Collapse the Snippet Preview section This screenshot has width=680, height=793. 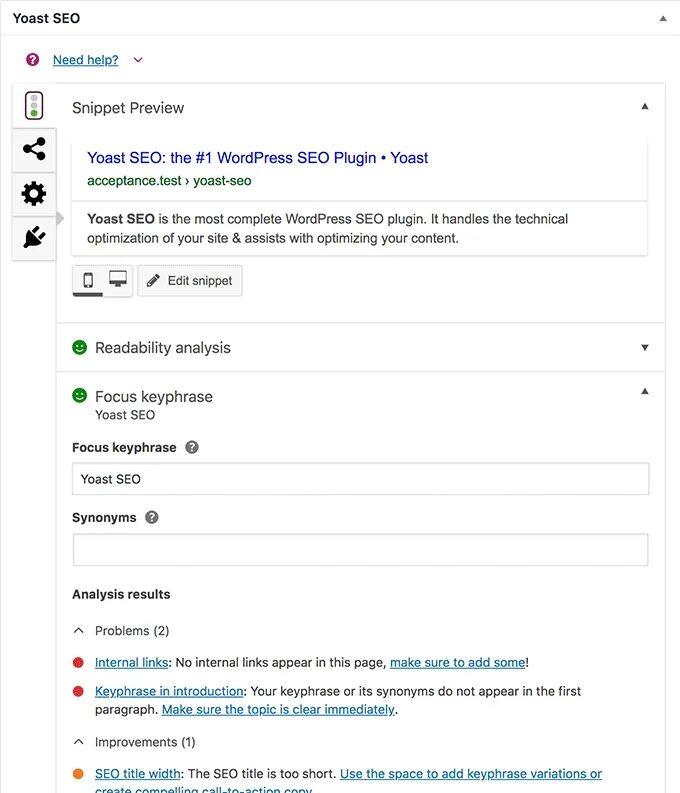(645, 106)
